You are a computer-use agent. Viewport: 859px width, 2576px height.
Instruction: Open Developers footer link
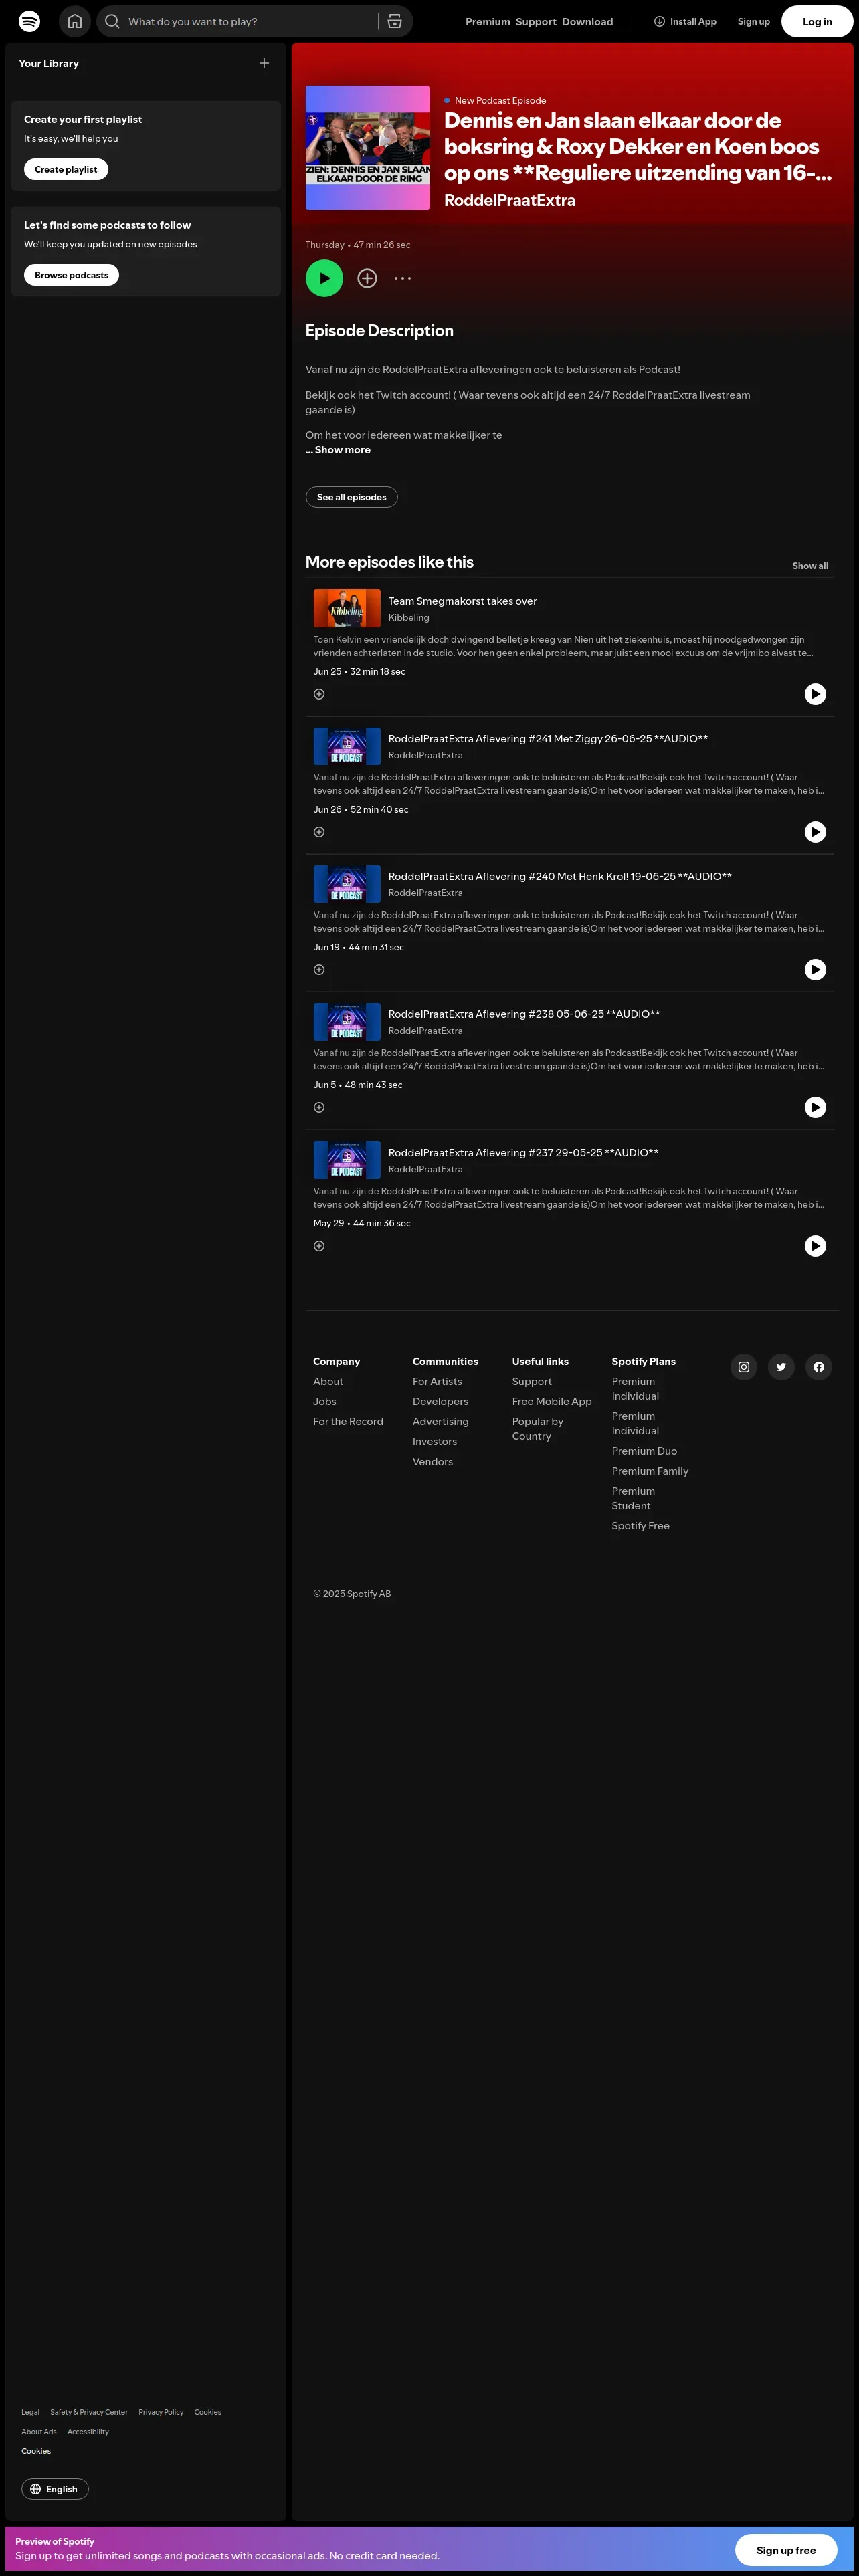[440, 1402]
